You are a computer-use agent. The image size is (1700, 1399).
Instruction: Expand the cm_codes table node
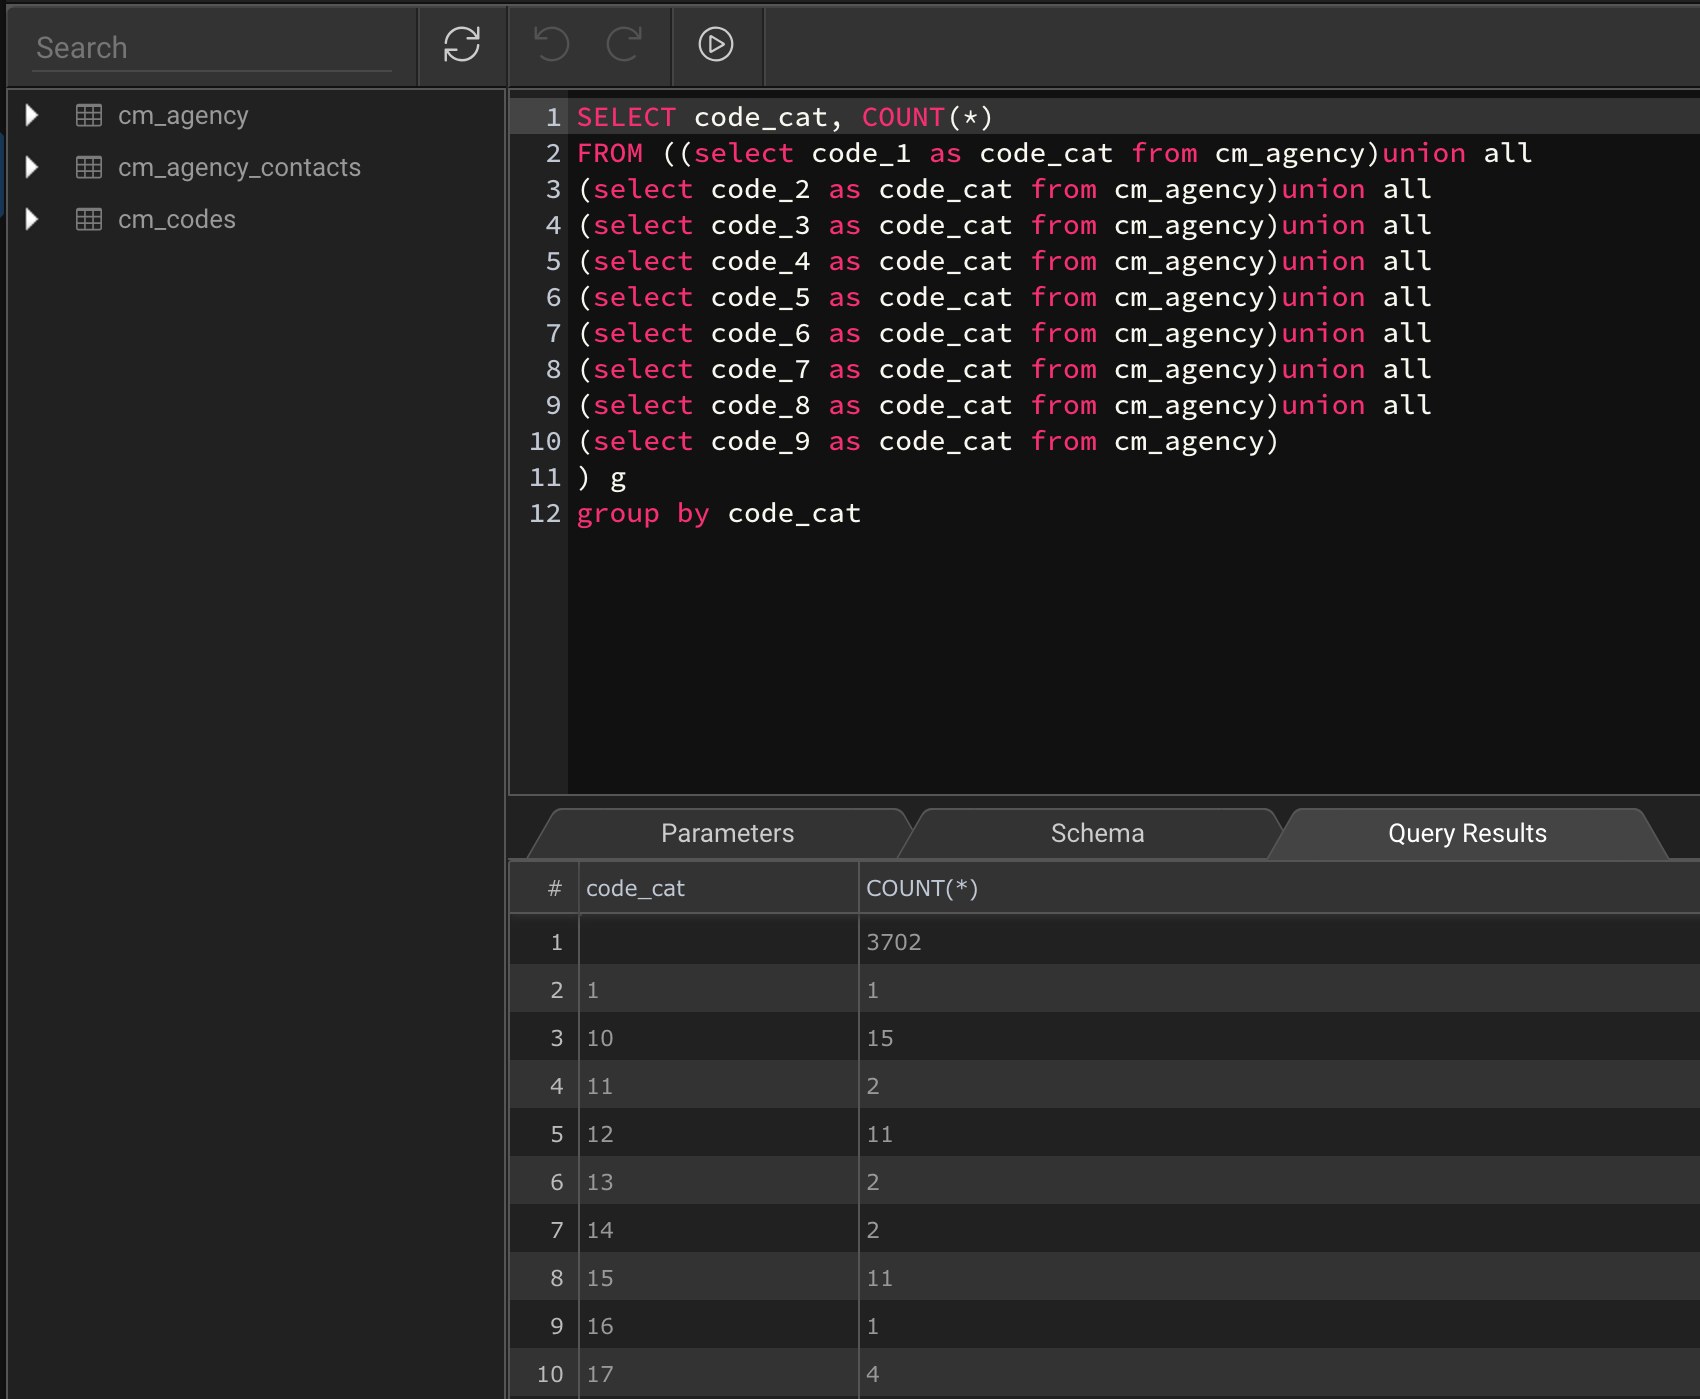[31, 219]
